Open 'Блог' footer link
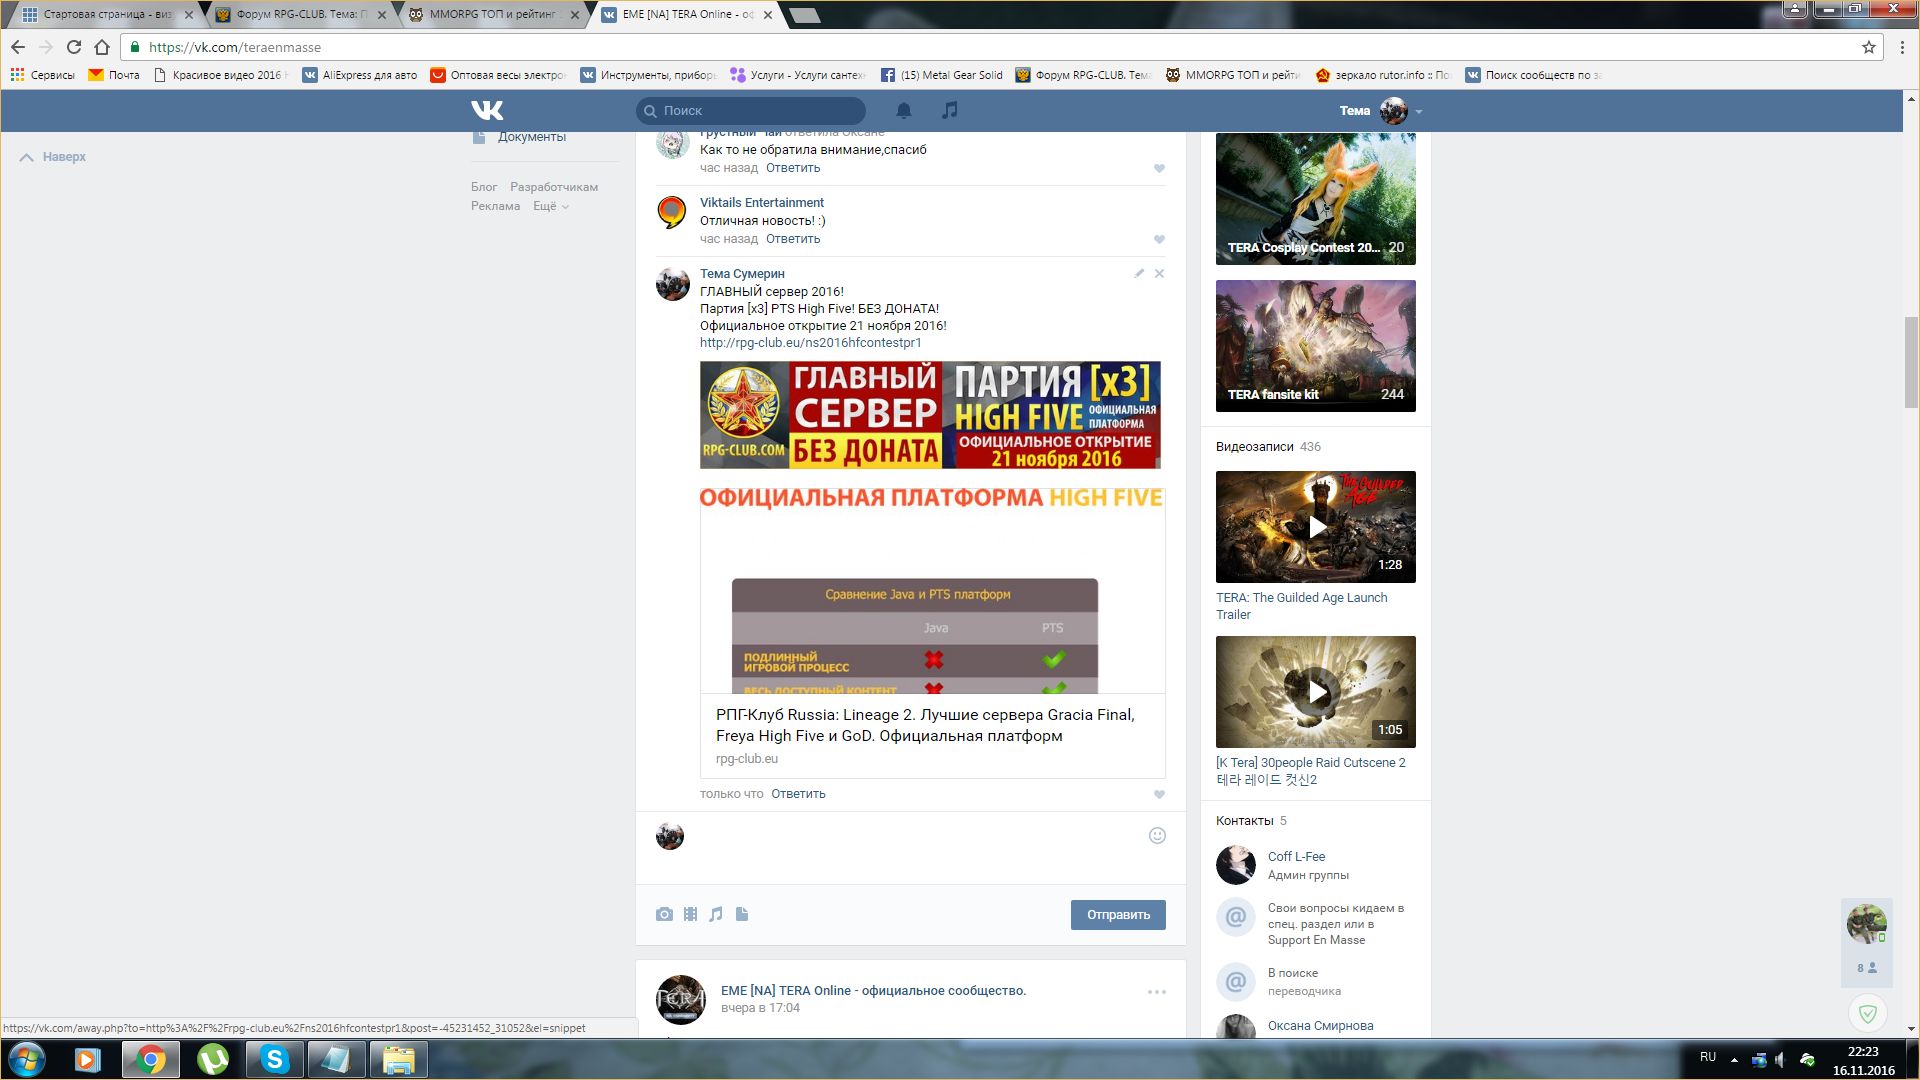Viewport: 1920px width, 1080px height. tap(484, 187)
